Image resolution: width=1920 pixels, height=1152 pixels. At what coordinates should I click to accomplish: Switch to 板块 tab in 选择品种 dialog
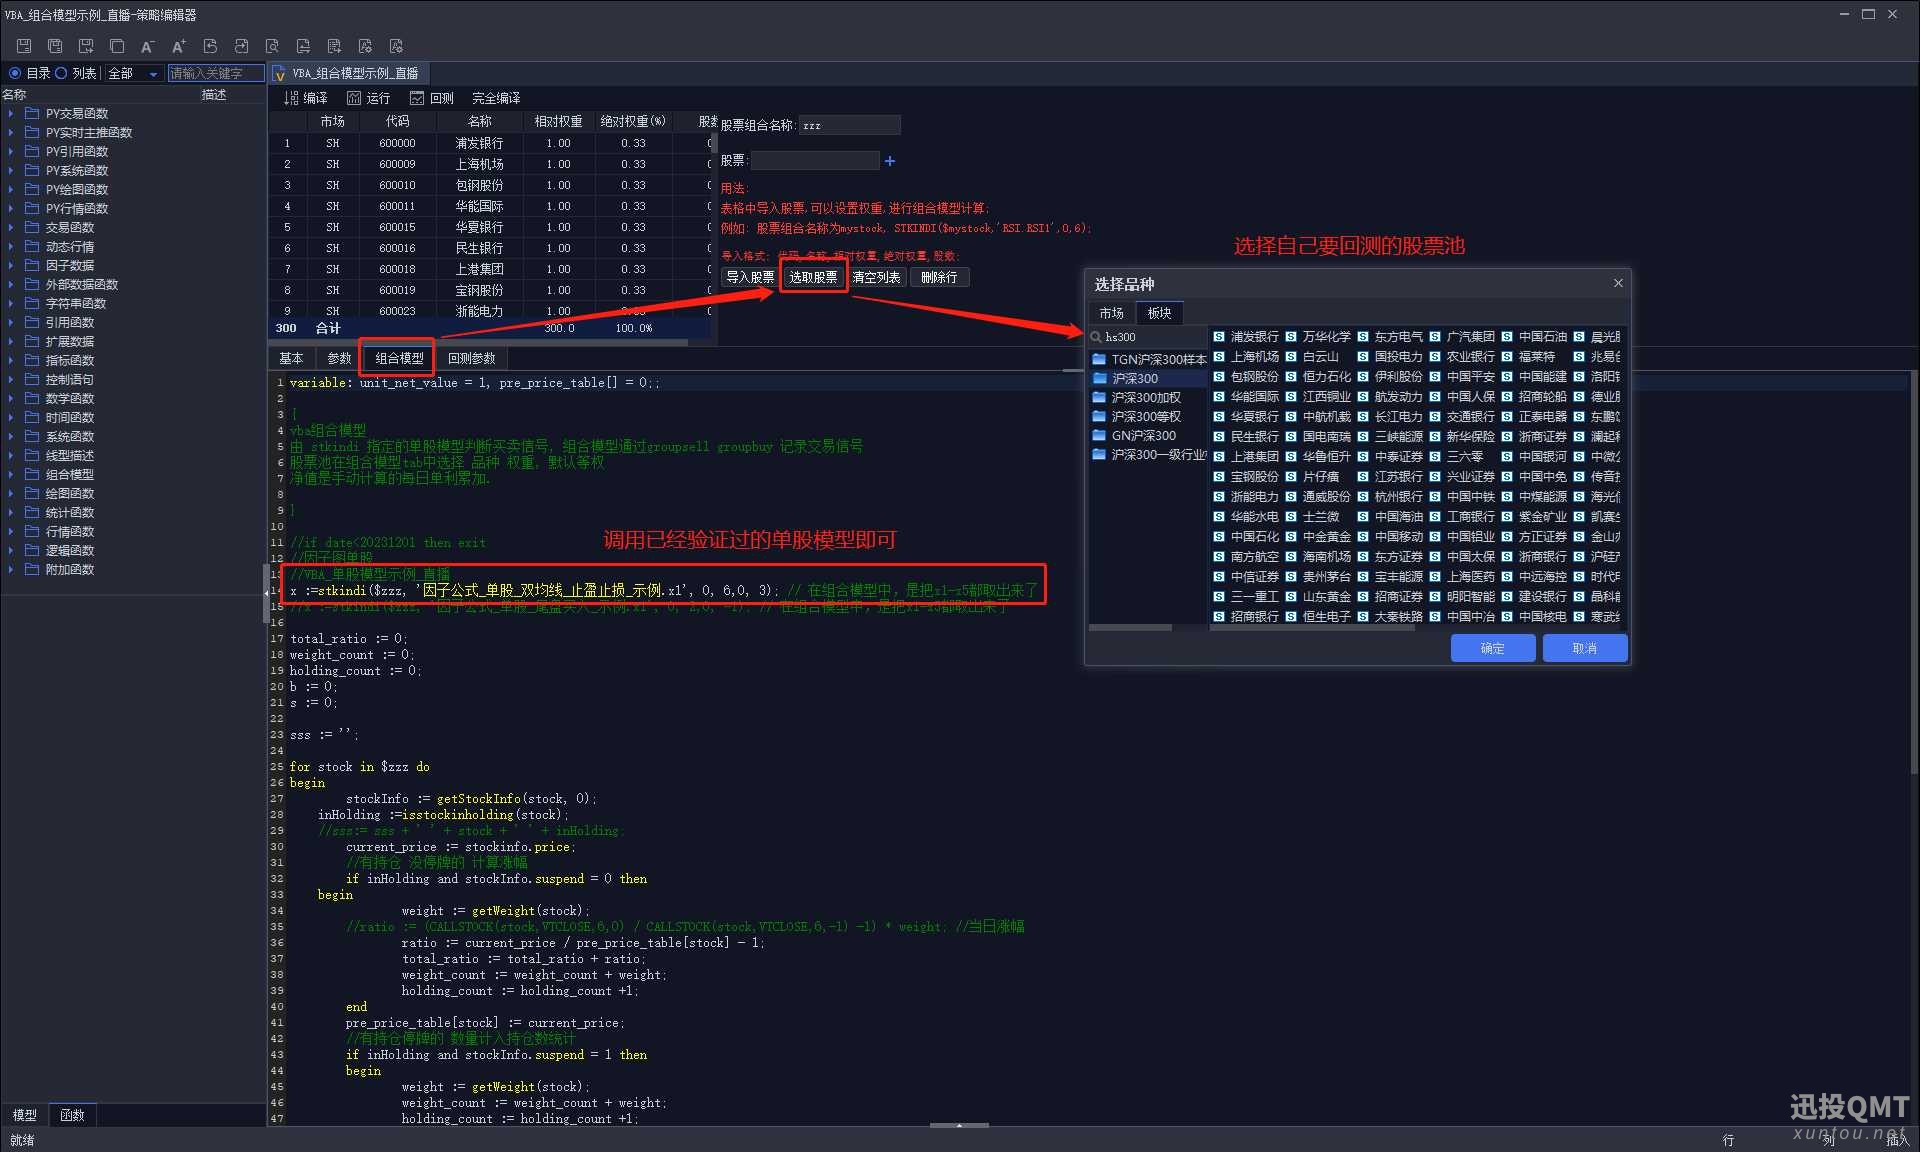[1160, 313]
